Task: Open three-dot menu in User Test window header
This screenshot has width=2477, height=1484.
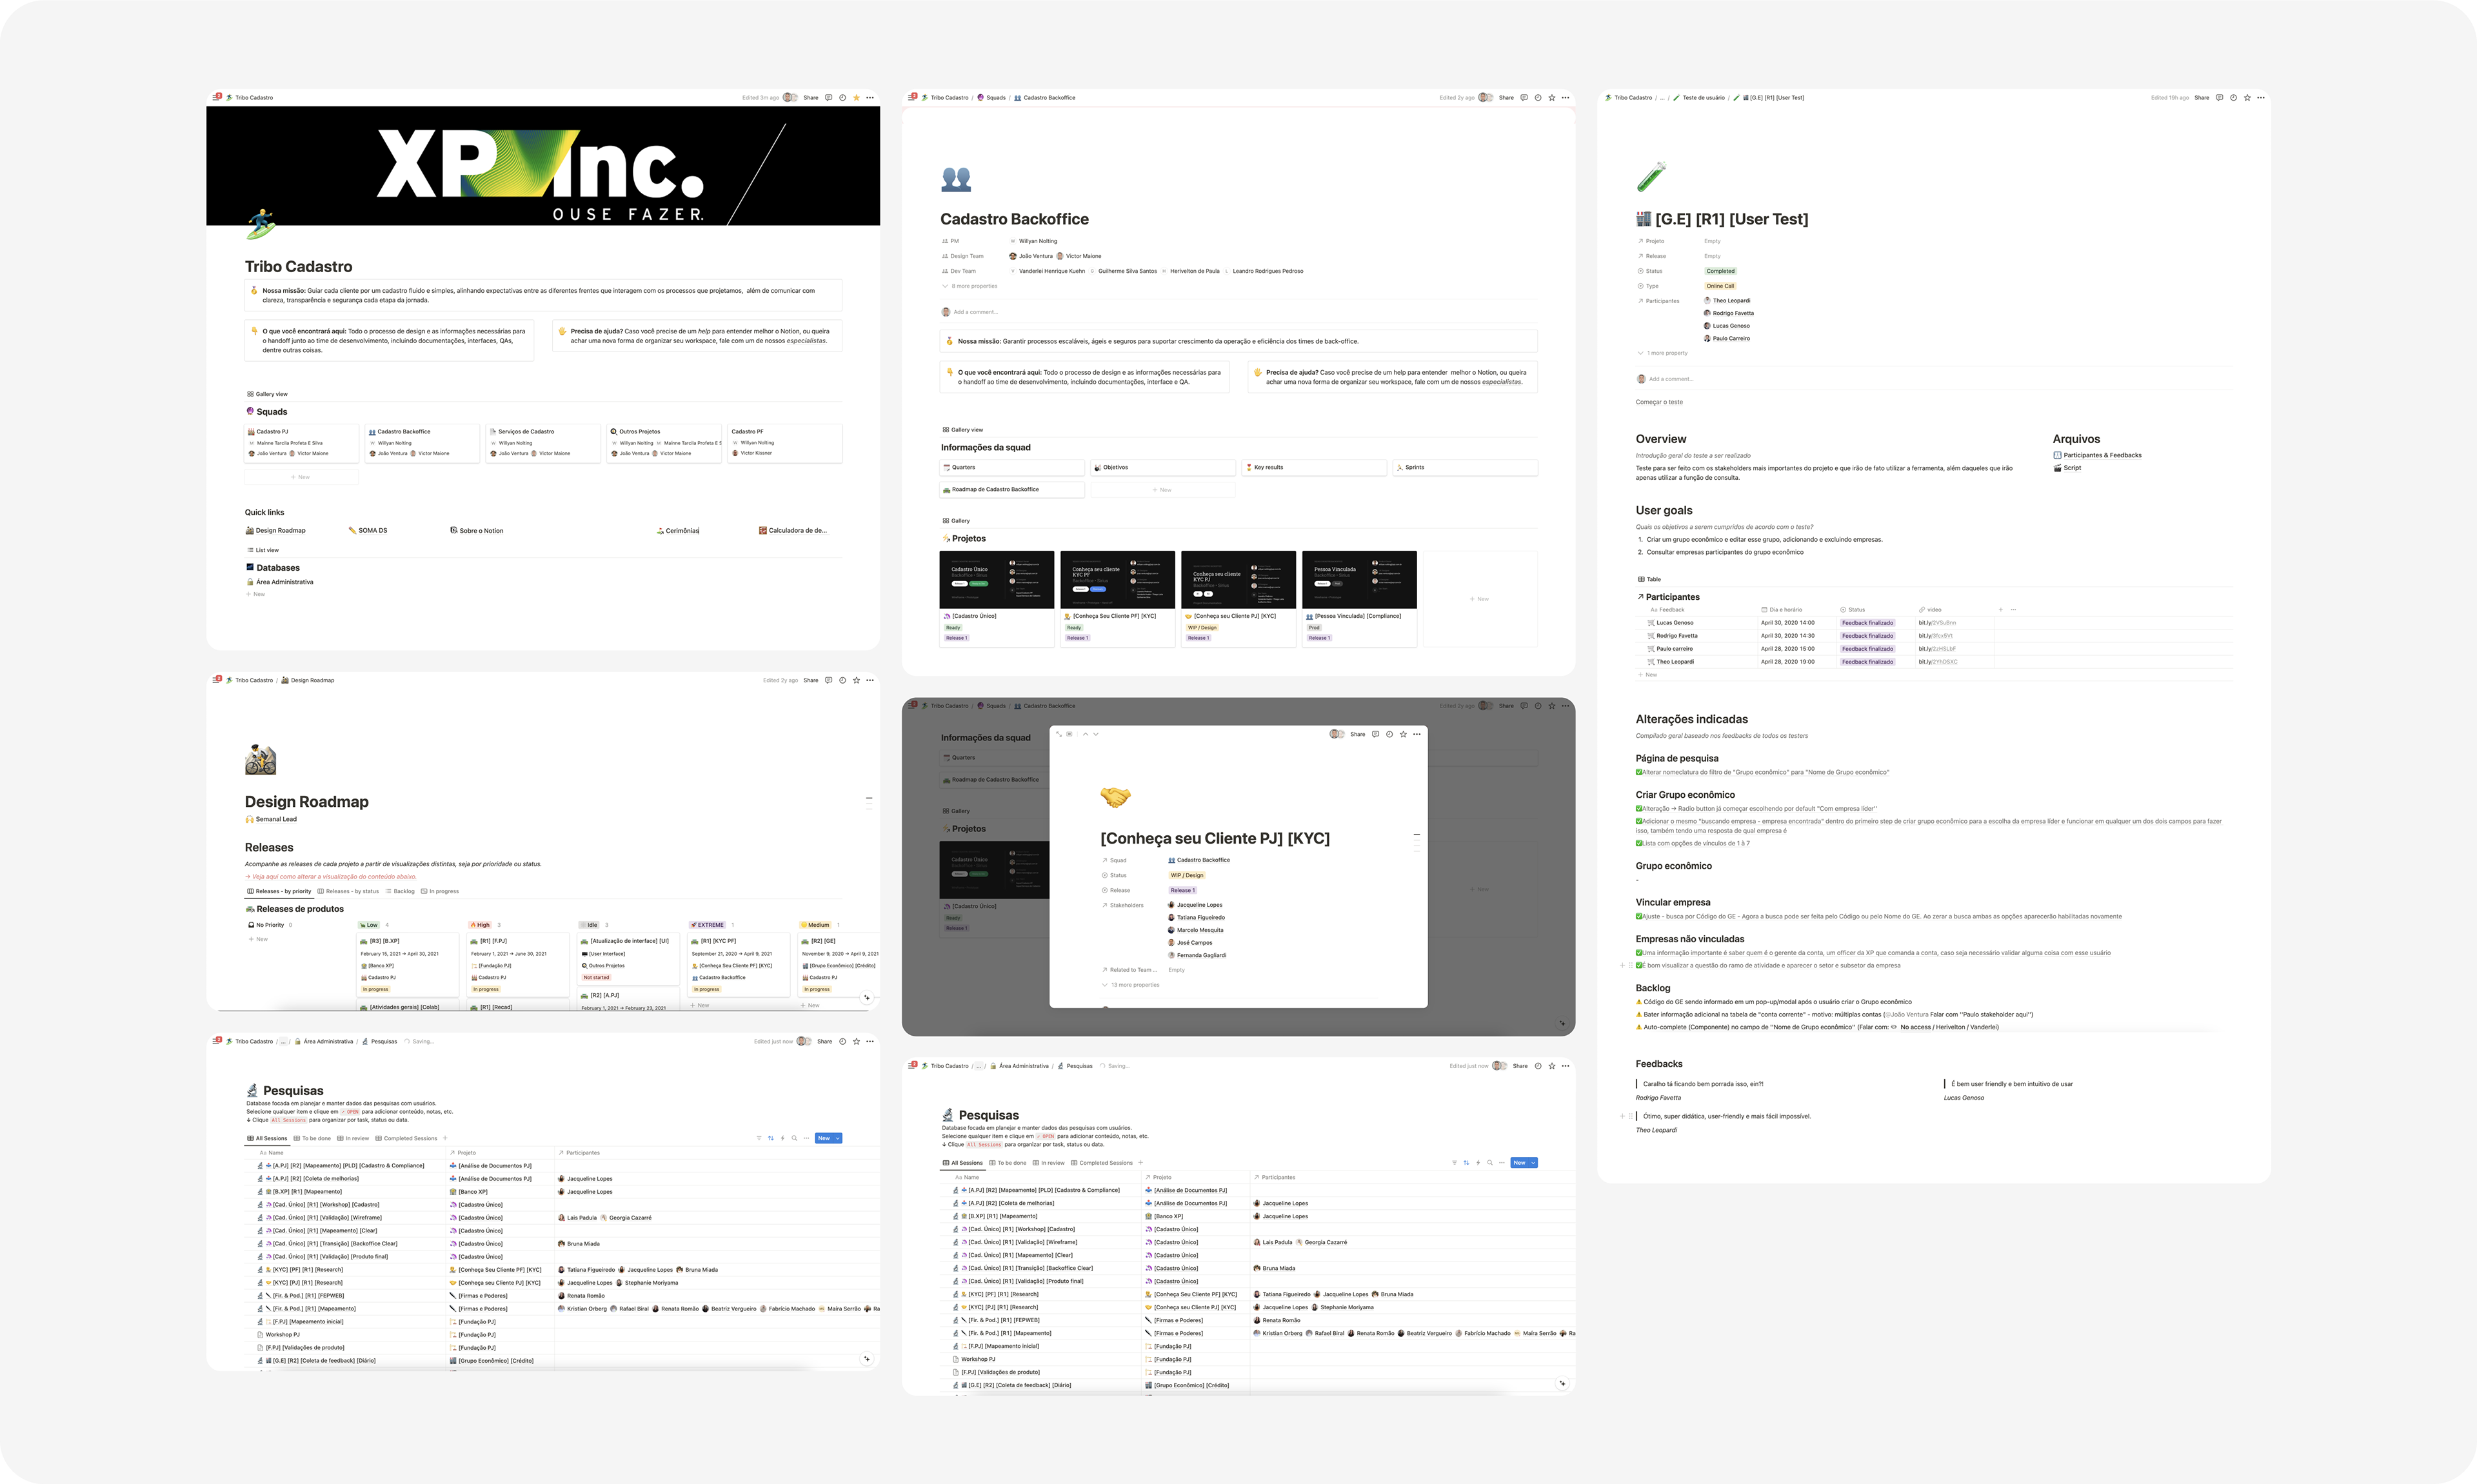Action: [x=2261, y=98]
